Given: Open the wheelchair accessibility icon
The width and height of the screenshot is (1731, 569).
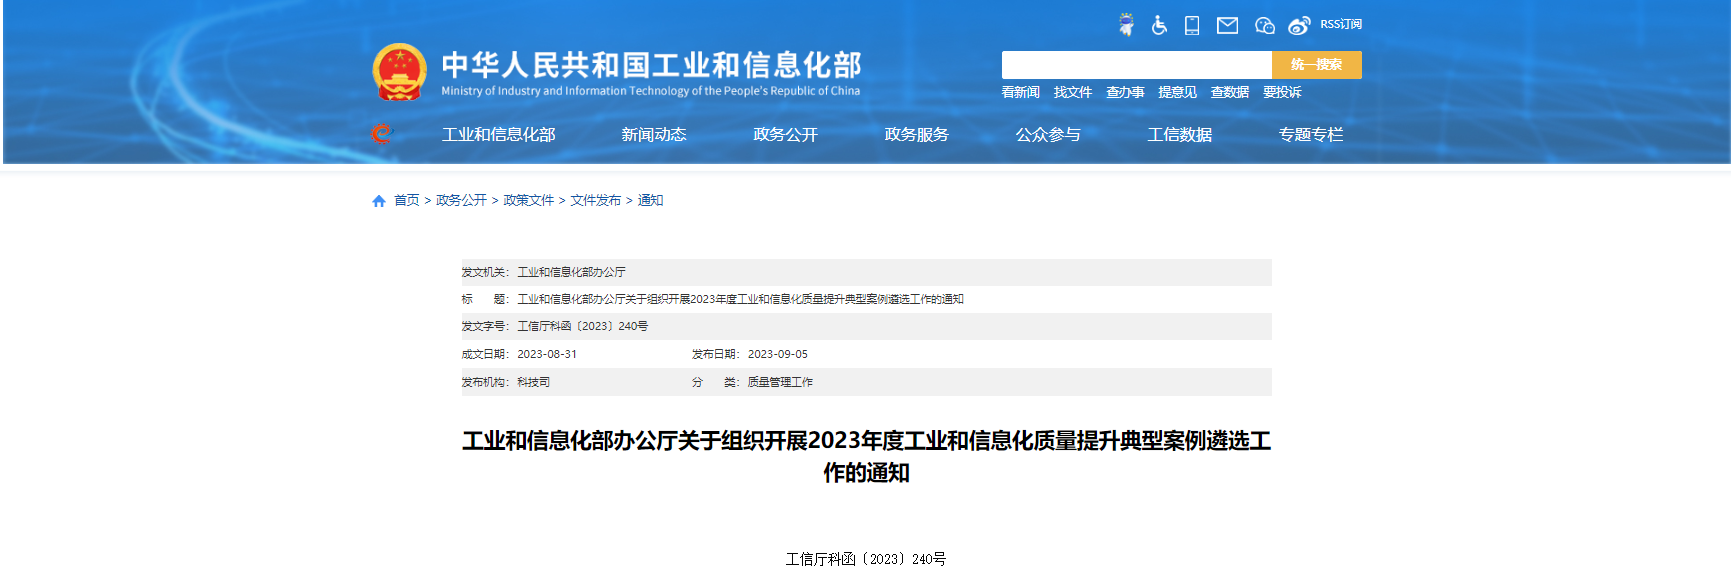Looking at the screenshot, I should click(1159, 25).
